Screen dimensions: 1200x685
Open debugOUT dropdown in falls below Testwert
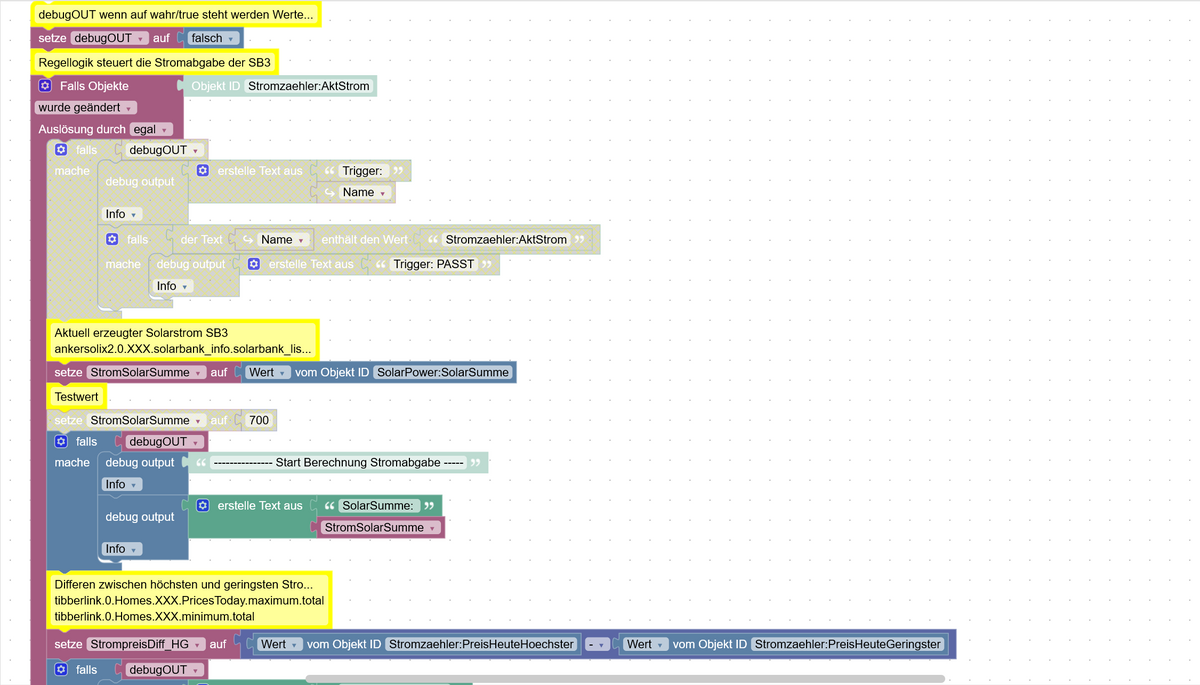coord(165,441)
